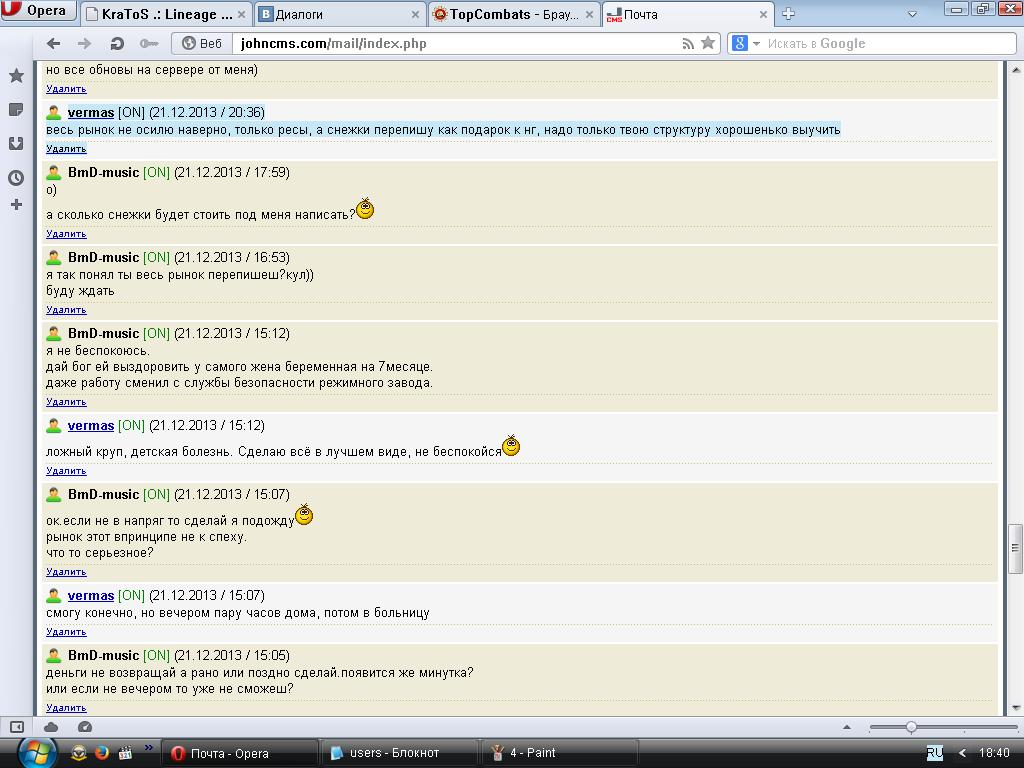The width and height of the screenshot is (1024, 768).
Task: Bookmark page with address bar star
Action: point(708,43)
